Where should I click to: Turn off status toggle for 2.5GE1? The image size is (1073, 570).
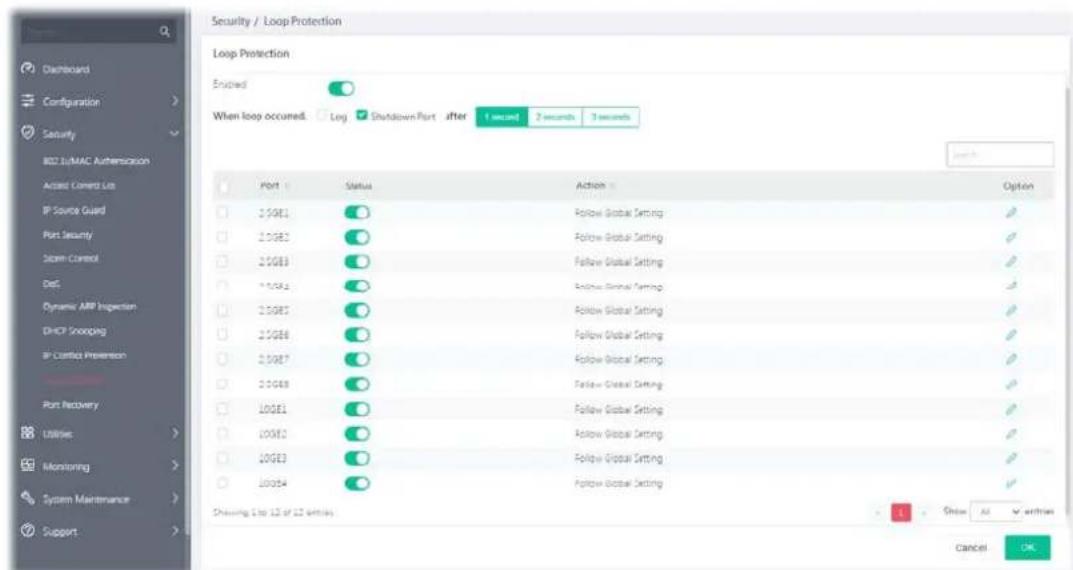(x=357, y=213)
